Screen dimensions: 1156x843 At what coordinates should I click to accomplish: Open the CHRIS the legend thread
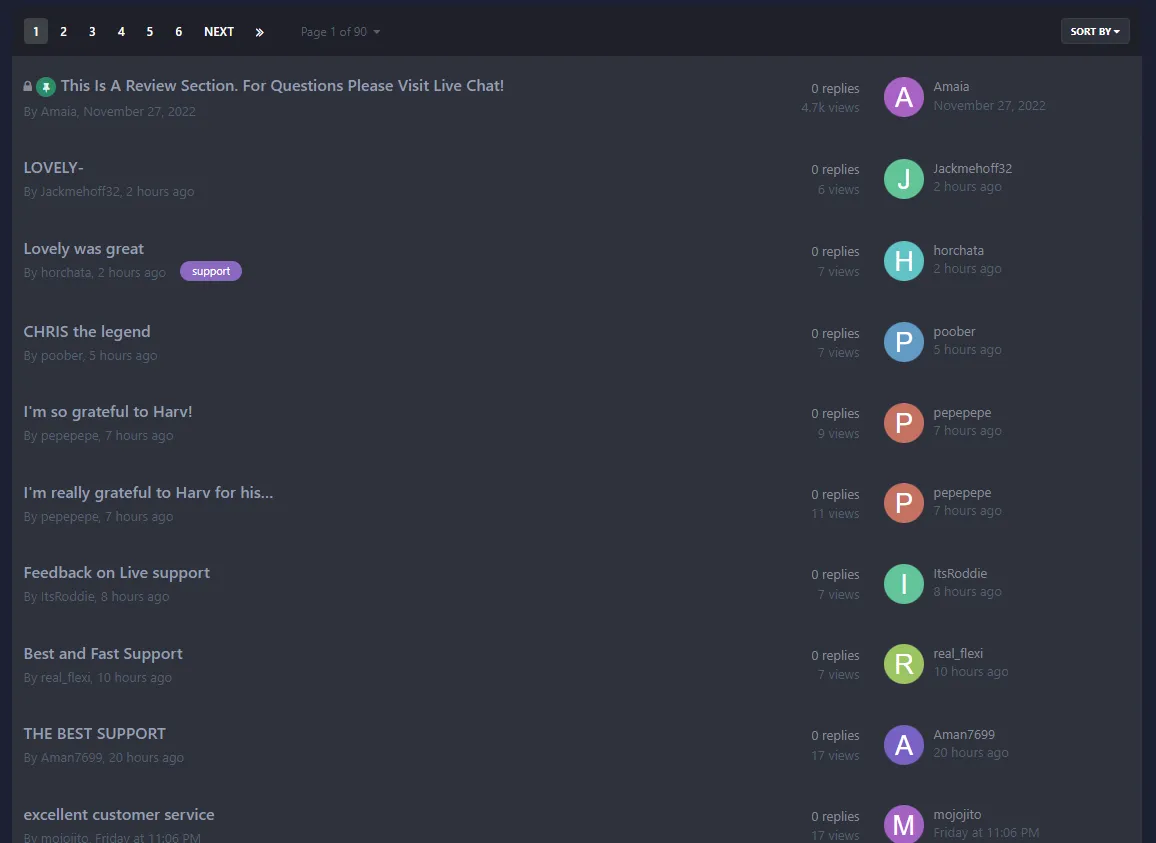[87, 331]
